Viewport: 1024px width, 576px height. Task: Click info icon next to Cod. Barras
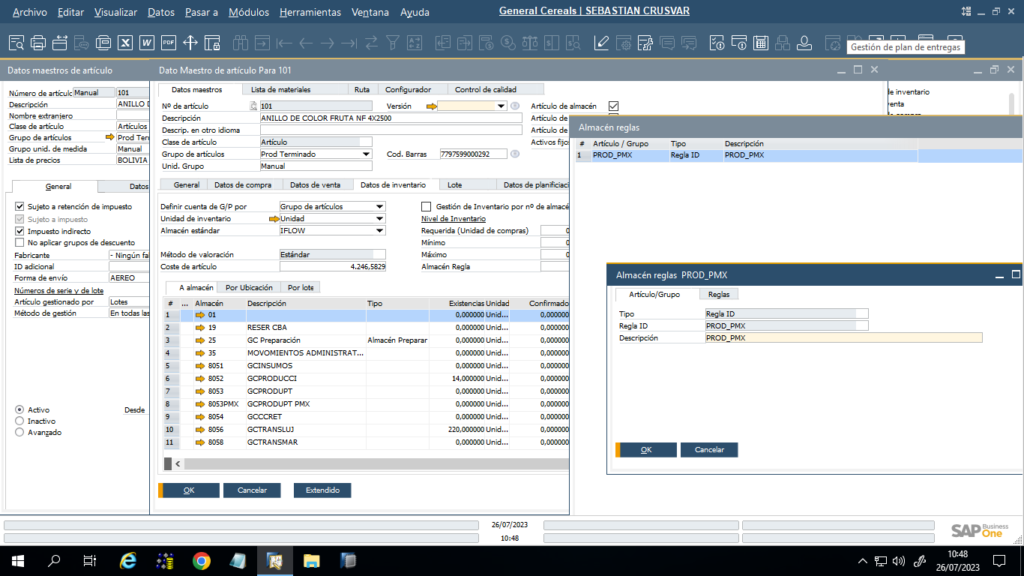[515, 154]
